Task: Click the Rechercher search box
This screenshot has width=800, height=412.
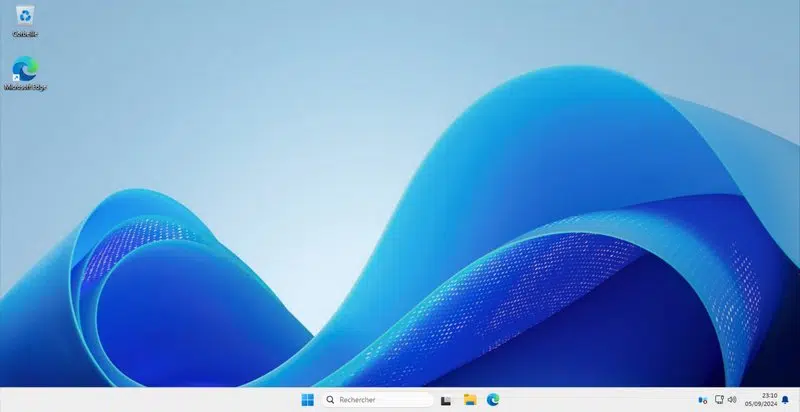Action: click(378, 400)
